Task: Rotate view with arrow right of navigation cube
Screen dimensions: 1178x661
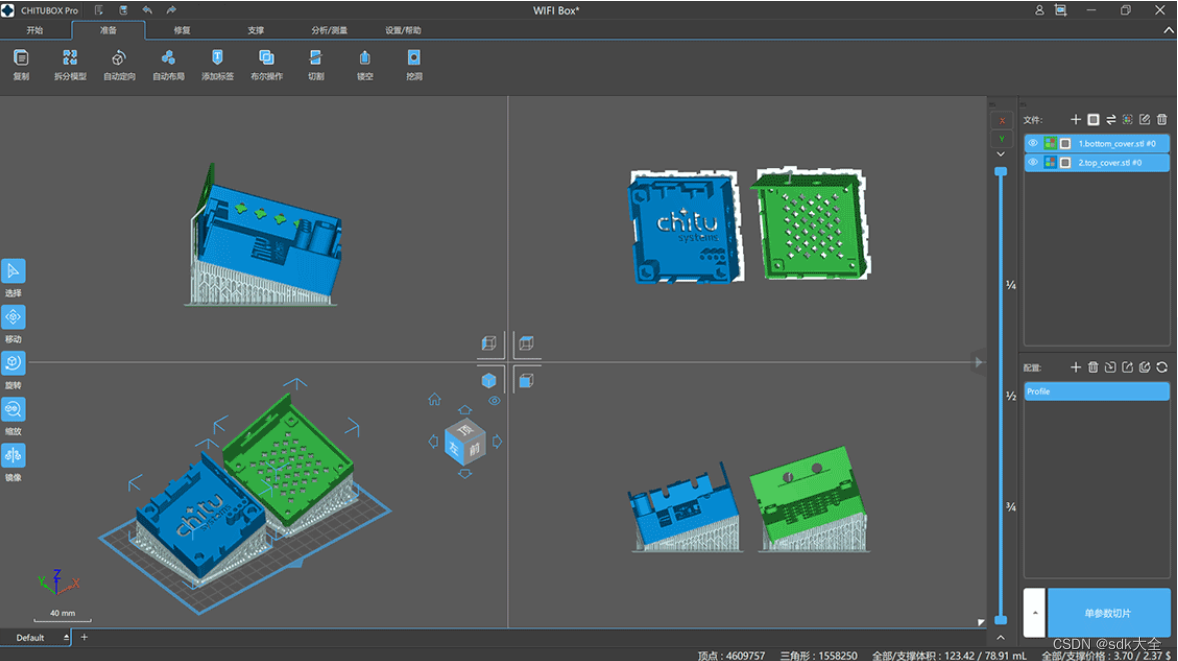Action: (x=497, y=442)
